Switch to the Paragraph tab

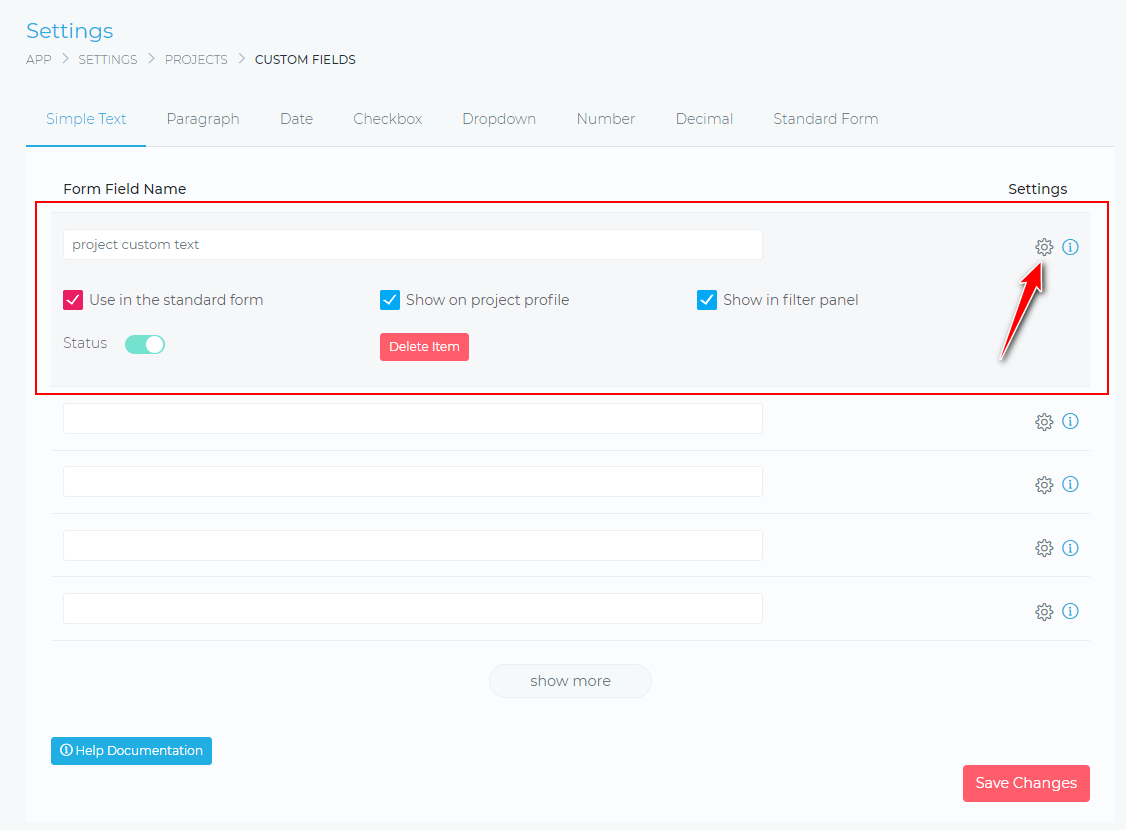tap(203, 118)
